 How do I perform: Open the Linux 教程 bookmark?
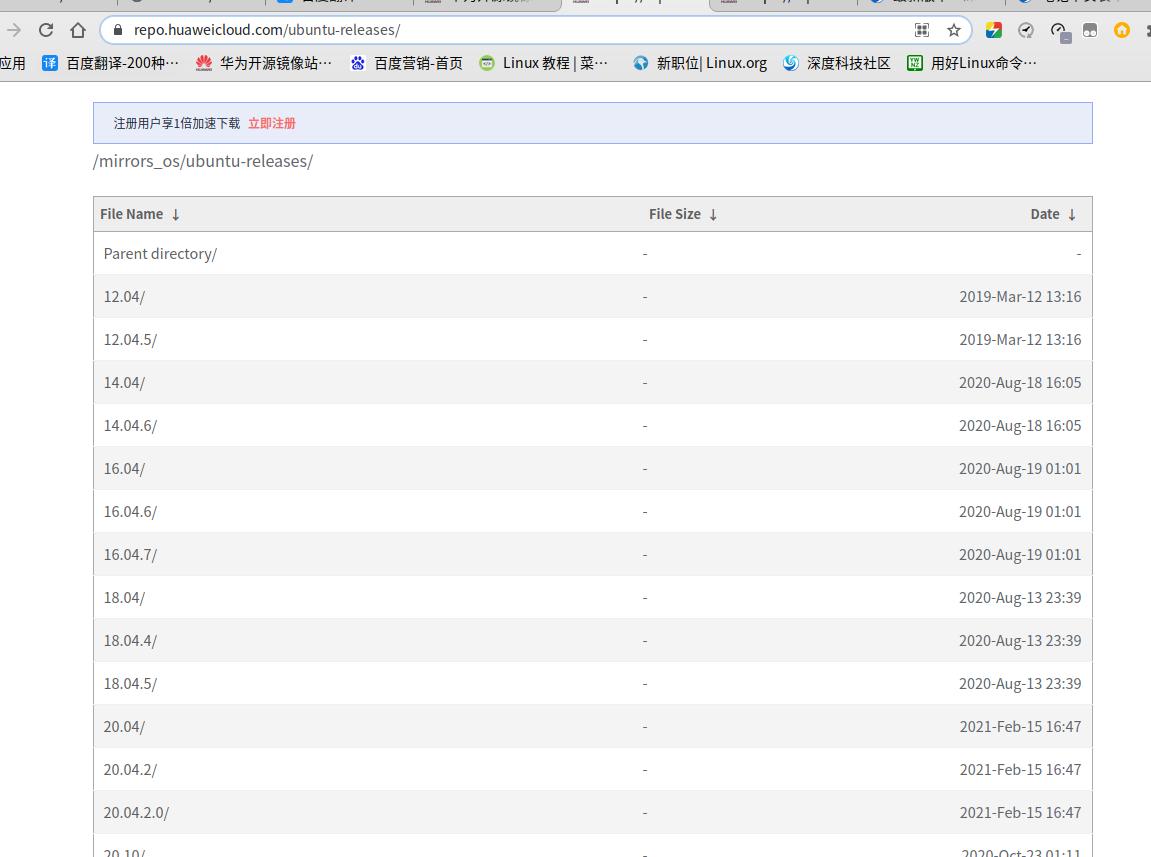click(544, 63)
